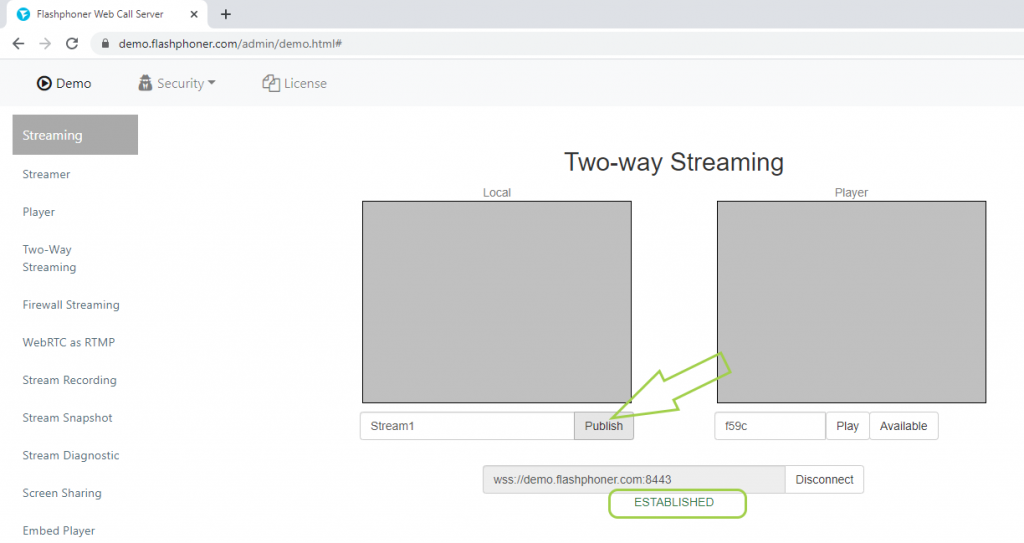Click the ESTABLISHED status text
1024x543 pixels.
674,502
